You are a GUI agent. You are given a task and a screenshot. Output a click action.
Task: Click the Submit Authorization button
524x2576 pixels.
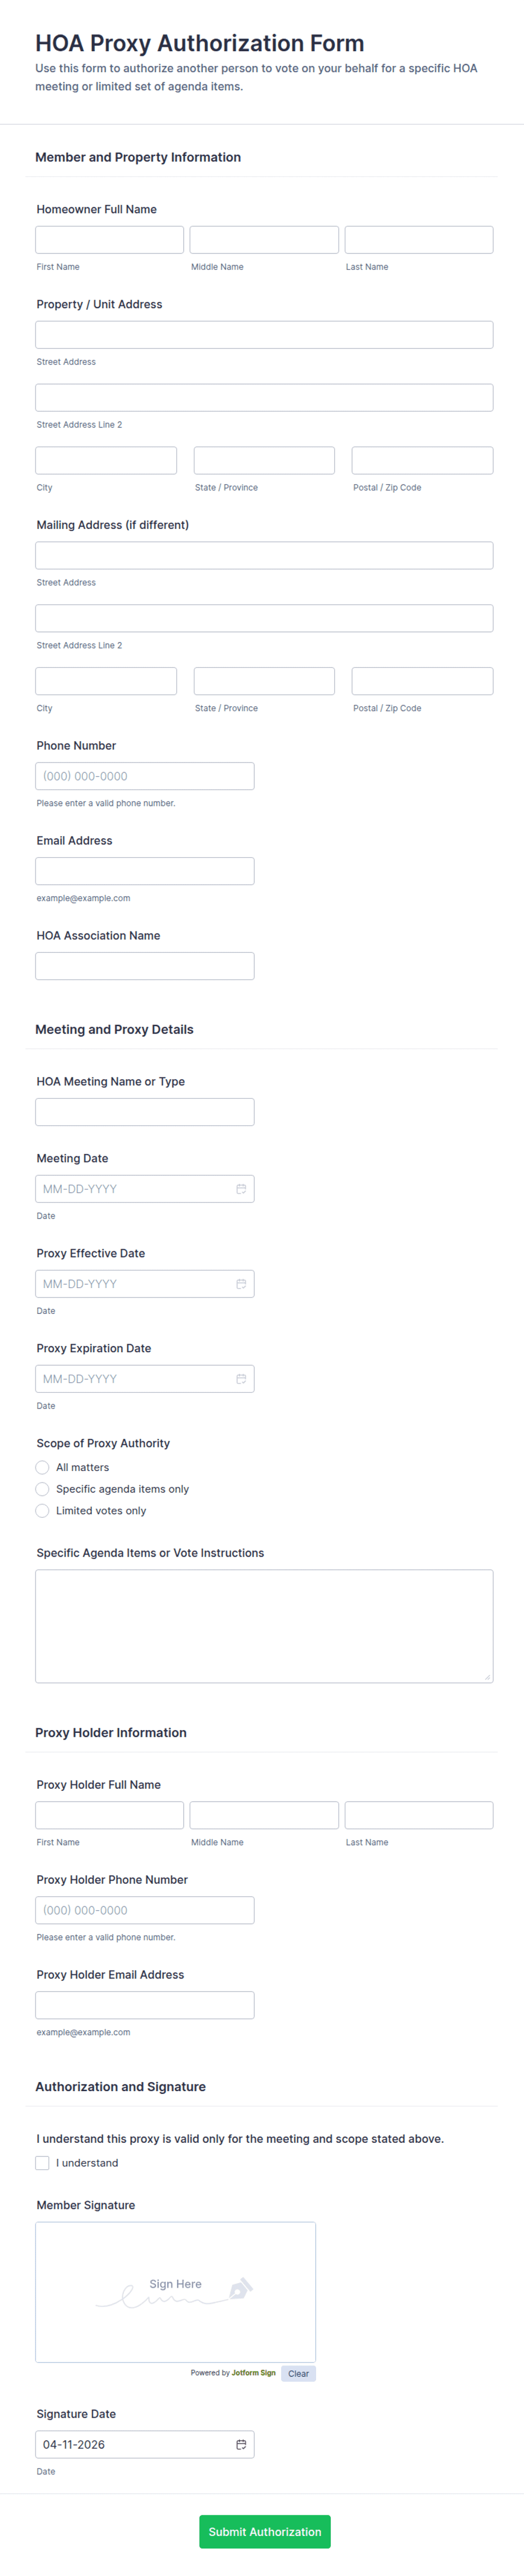[x=264, y=2532]
